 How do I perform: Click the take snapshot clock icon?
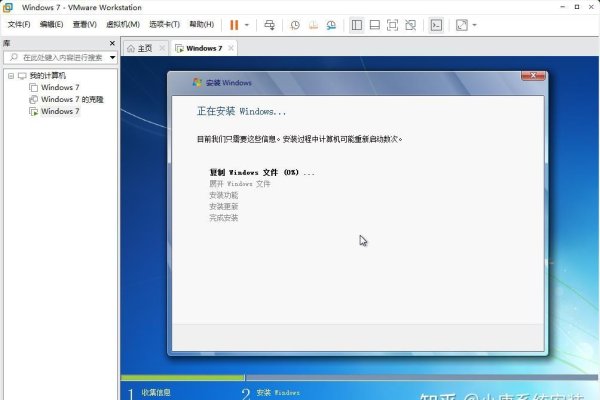295,24
